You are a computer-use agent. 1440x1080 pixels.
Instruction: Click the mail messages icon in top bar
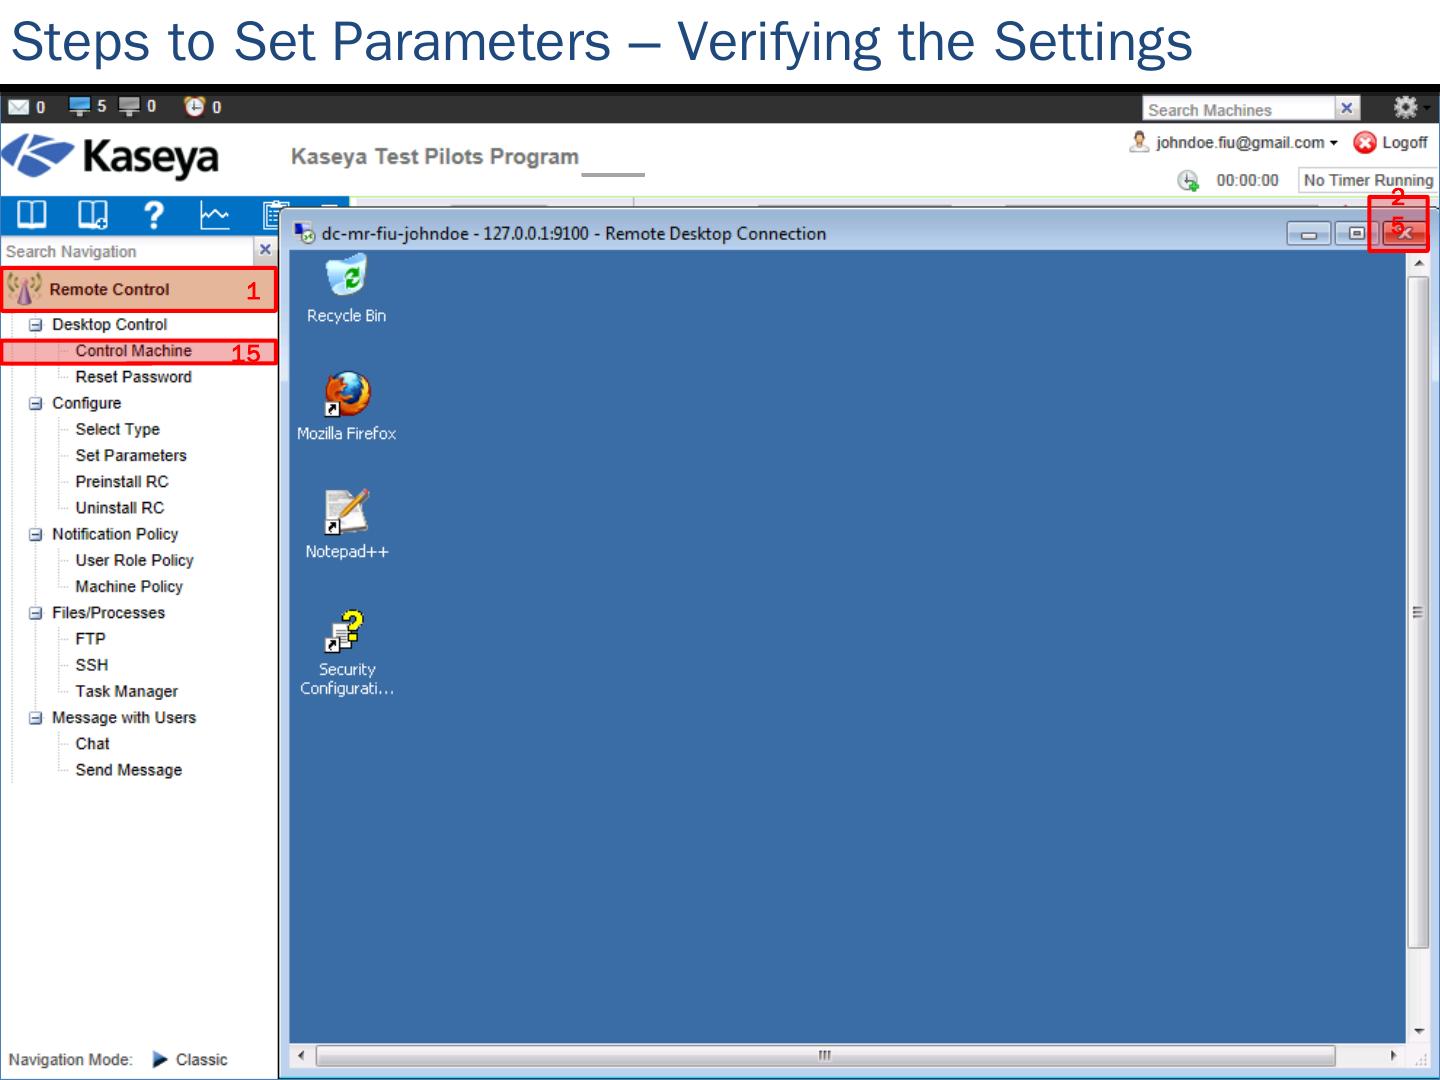[19, 107]
